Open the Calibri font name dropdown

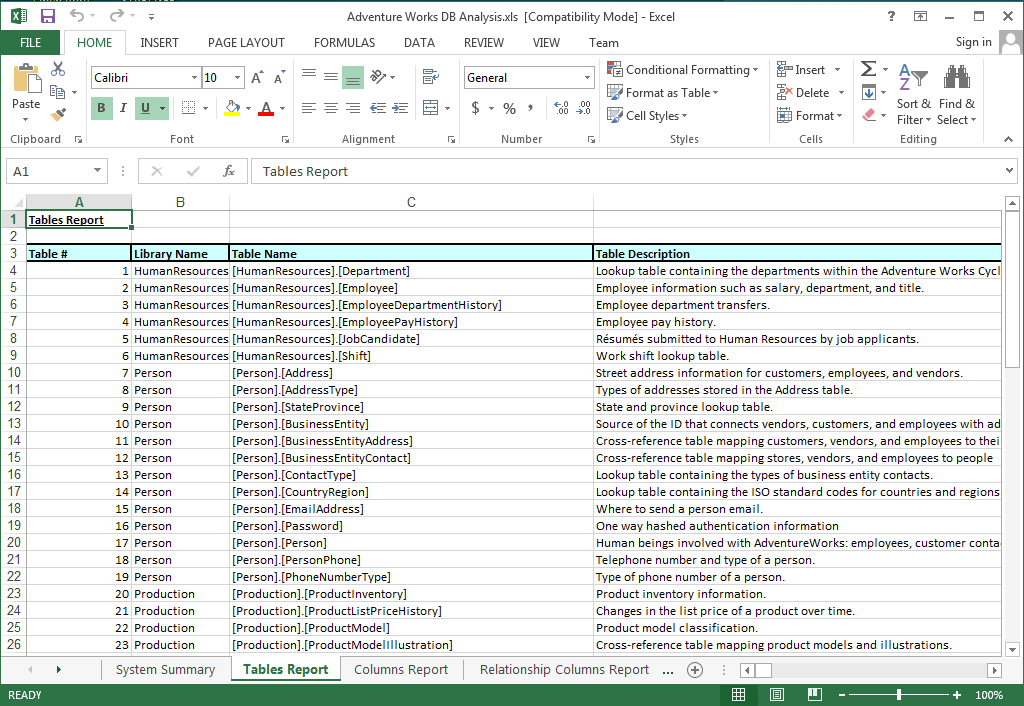194,78
